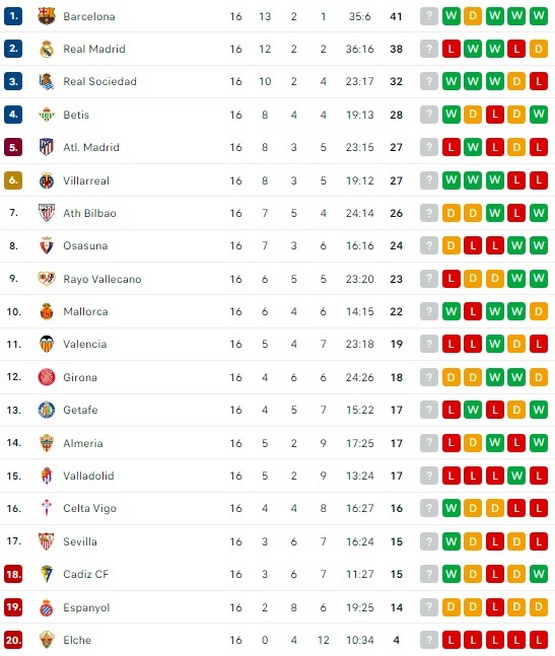Click the Girona round red crest
The height and width of the screenshot is (656, 555).
tap(46, 377)
